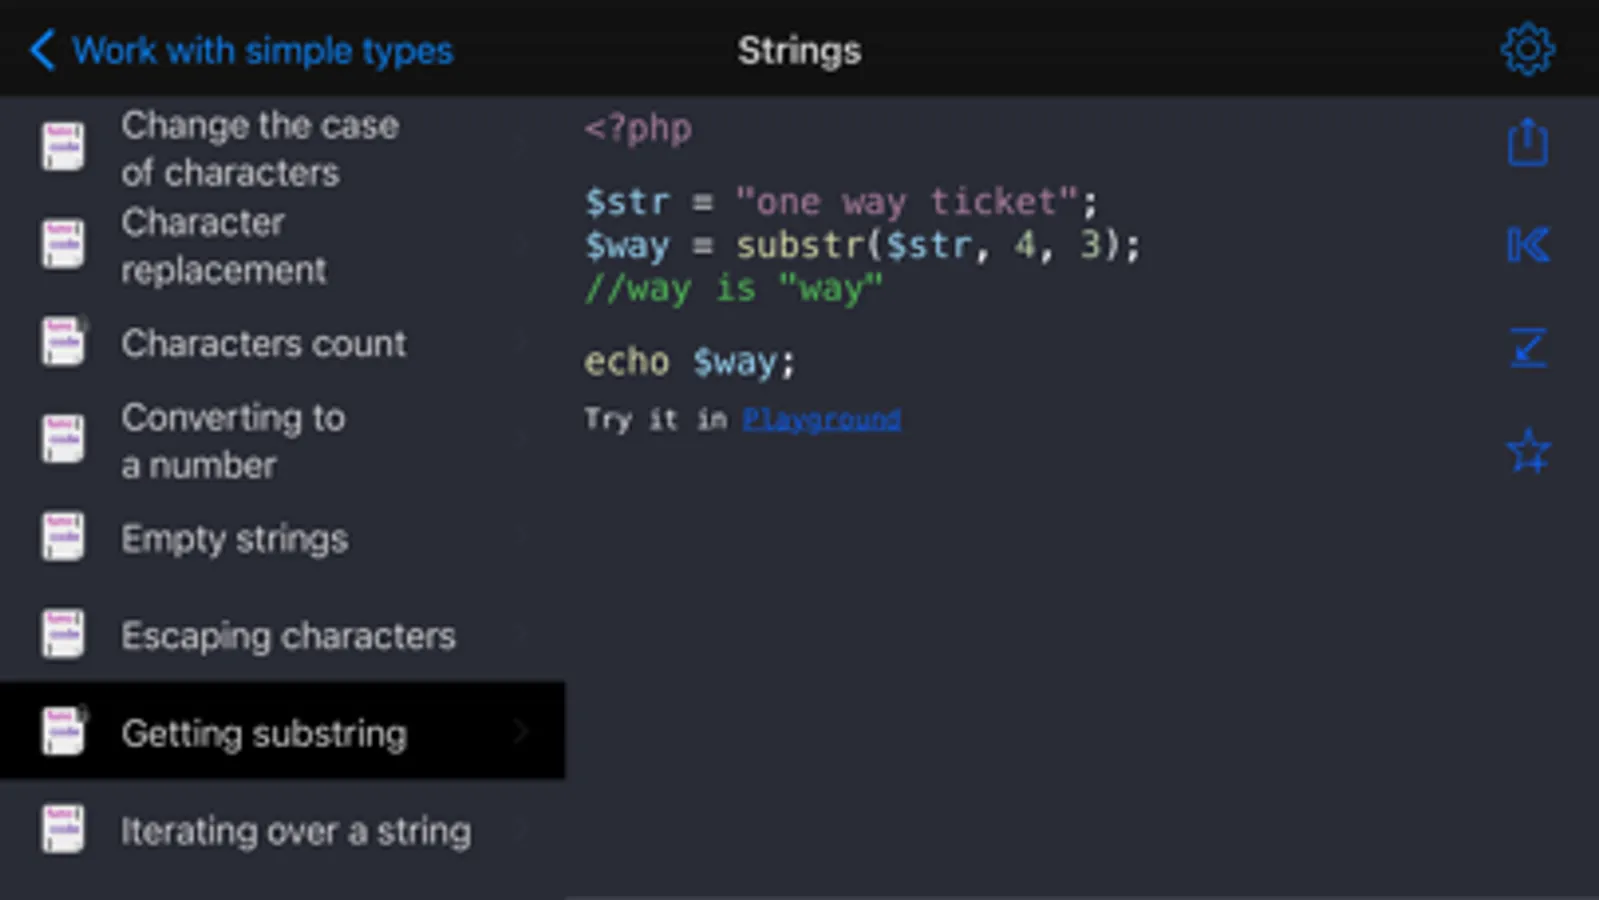
Task: Tap the share icon
Action: click(x=1527, y=142)
